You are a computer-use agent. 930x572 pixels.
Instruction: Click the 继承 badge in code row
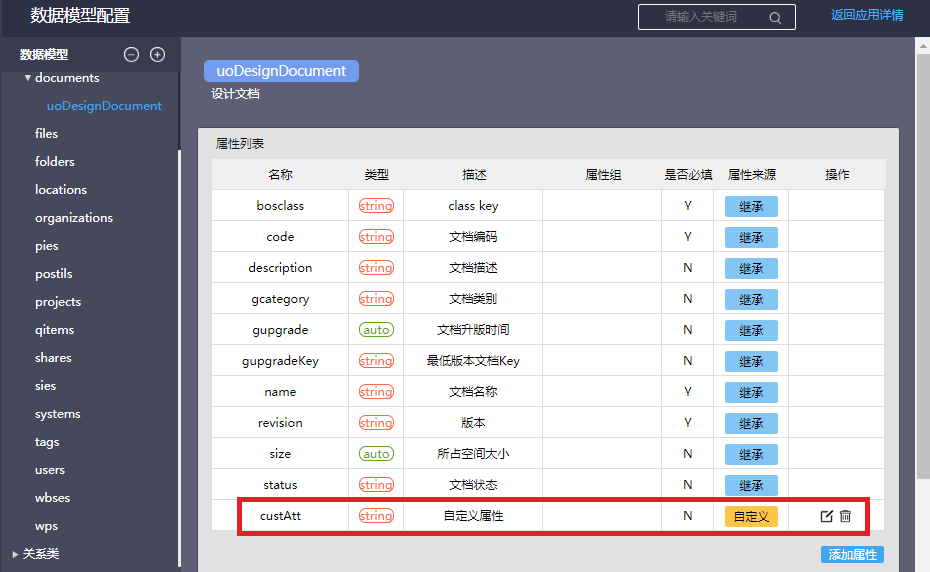click(751, 237)
